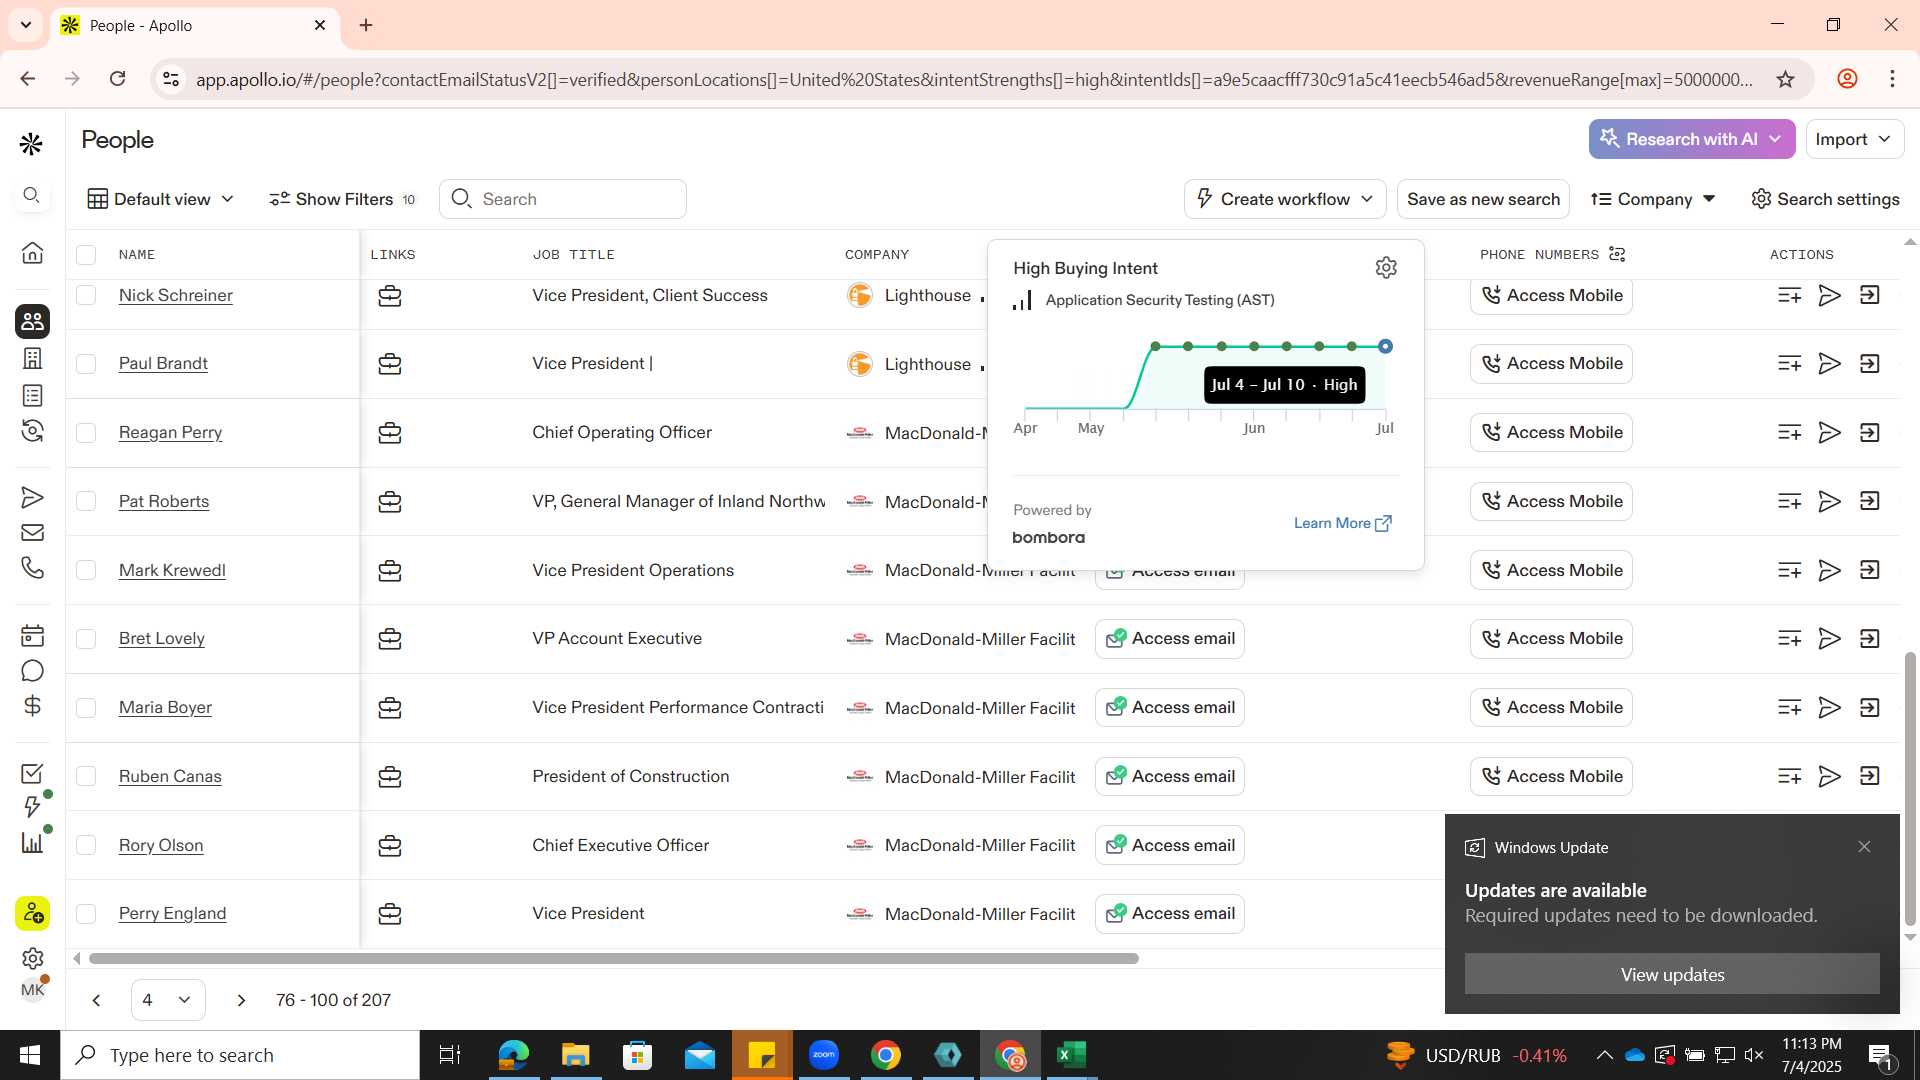The image size is (1920, 1080).
Task: Click the intent popup settings gear
Action: 1386,268
